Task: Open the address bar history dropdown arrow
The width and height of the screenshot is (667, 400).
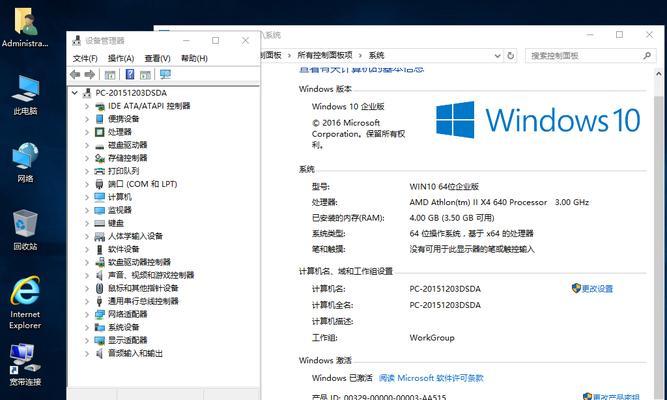Action: click(497, 56)
